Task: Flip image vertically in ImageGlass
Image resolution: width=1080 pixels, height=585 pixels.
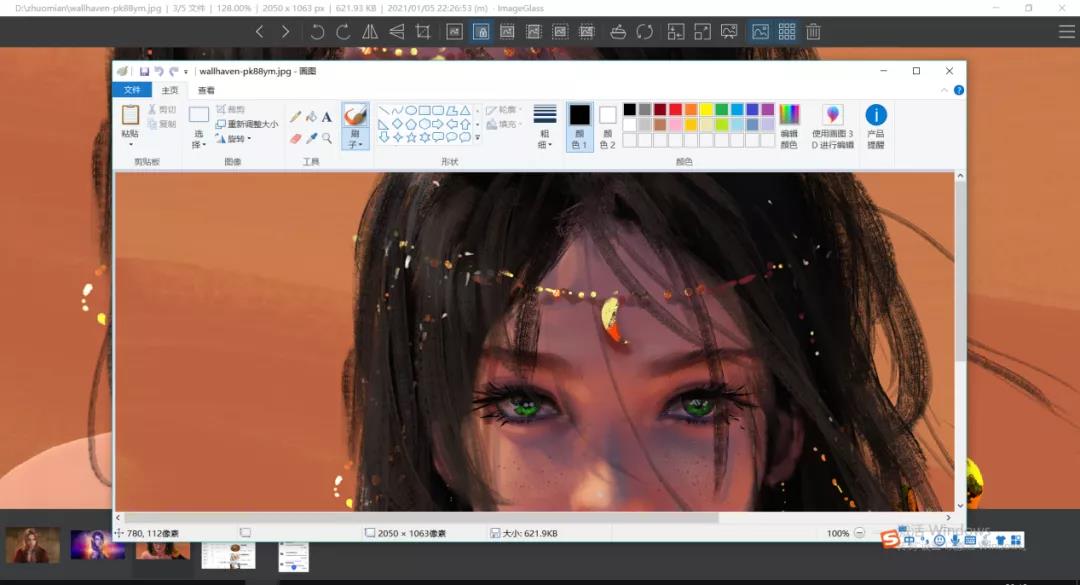Action: click(x=397, y=32)
